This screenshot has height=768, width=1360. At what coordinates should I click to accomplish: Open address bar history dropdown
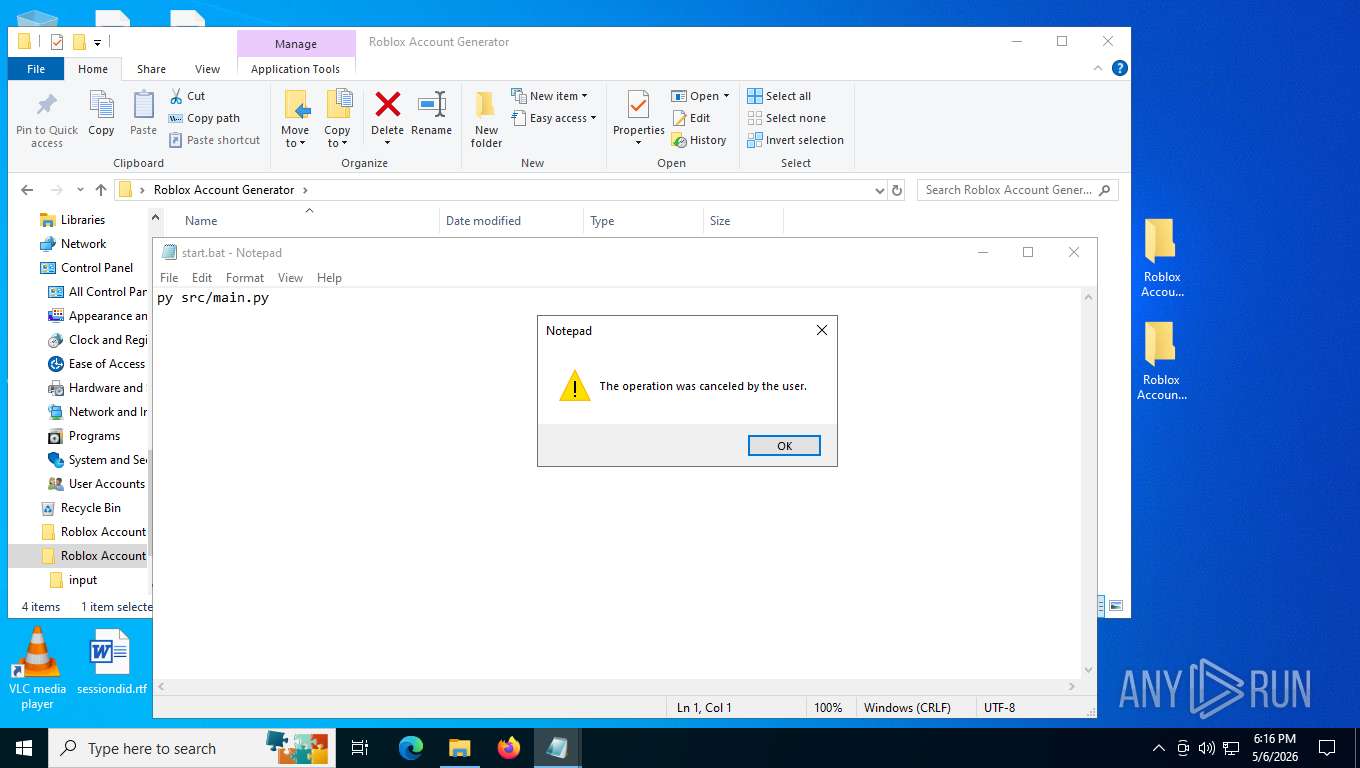pos(879,190)
